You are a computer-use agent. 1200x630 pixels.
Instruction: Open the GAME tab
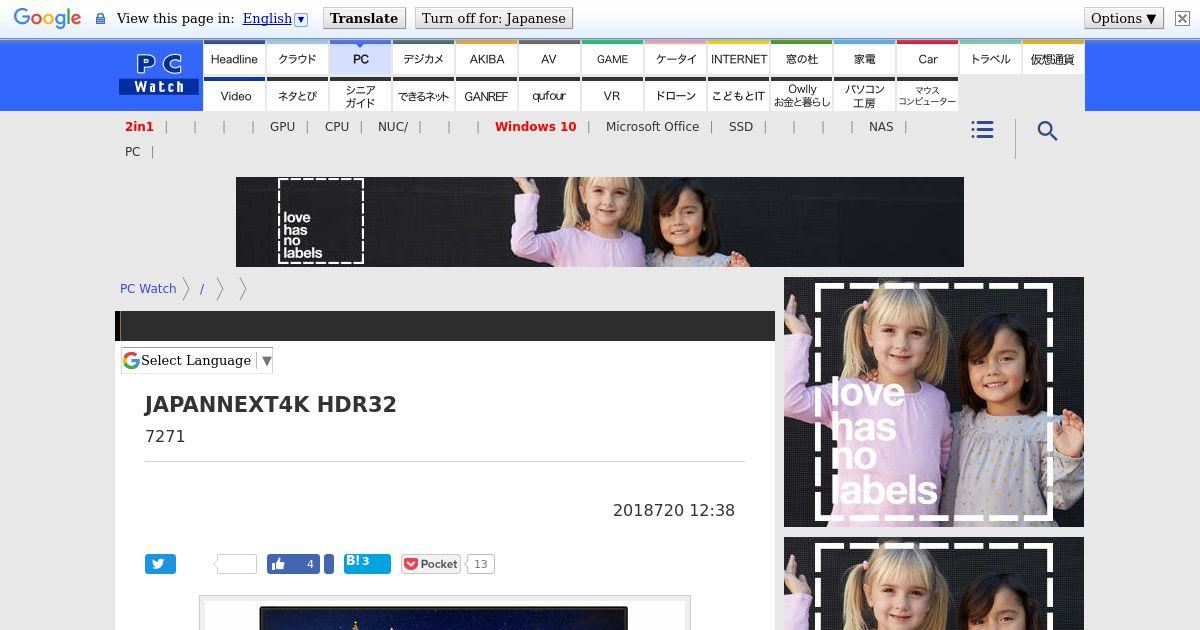tap(612, 58)
